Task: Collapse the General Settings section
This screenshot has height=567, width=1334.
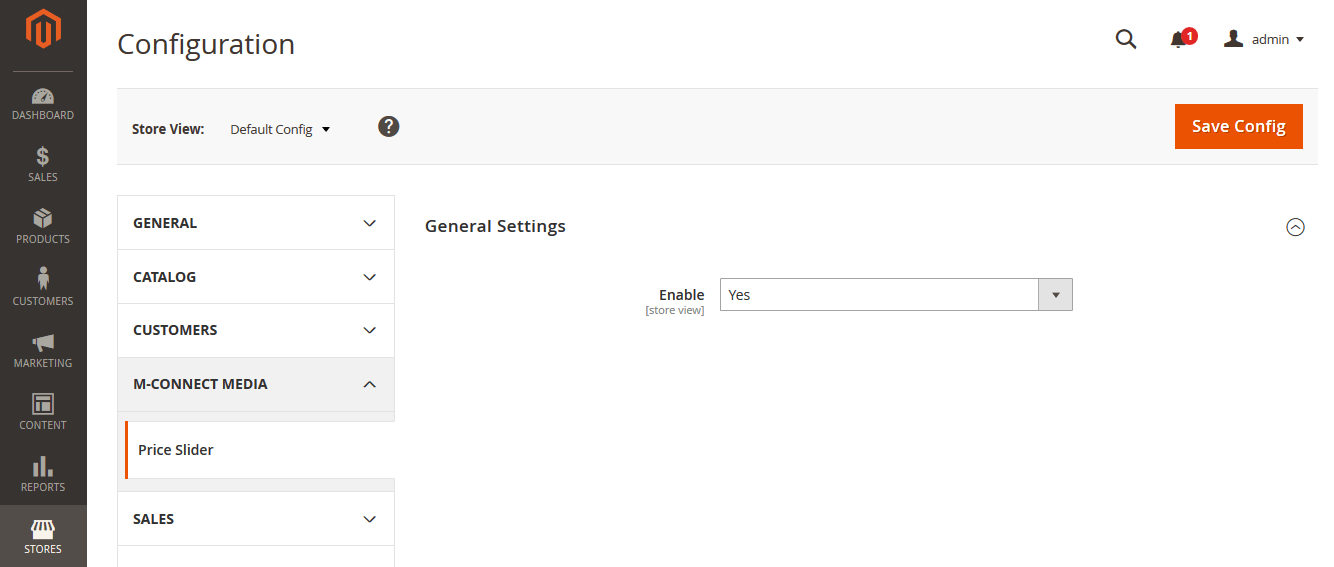Action: (x=1295, y=227)
